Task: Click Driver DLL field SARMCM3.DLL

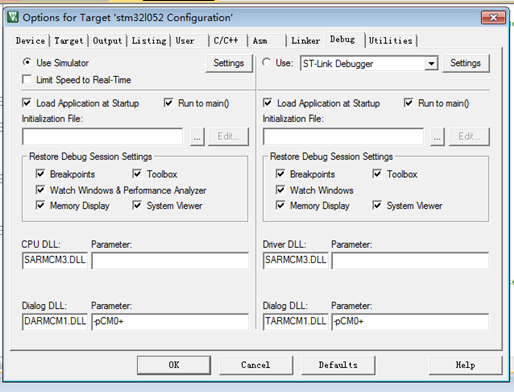Action: coord(296,260)
